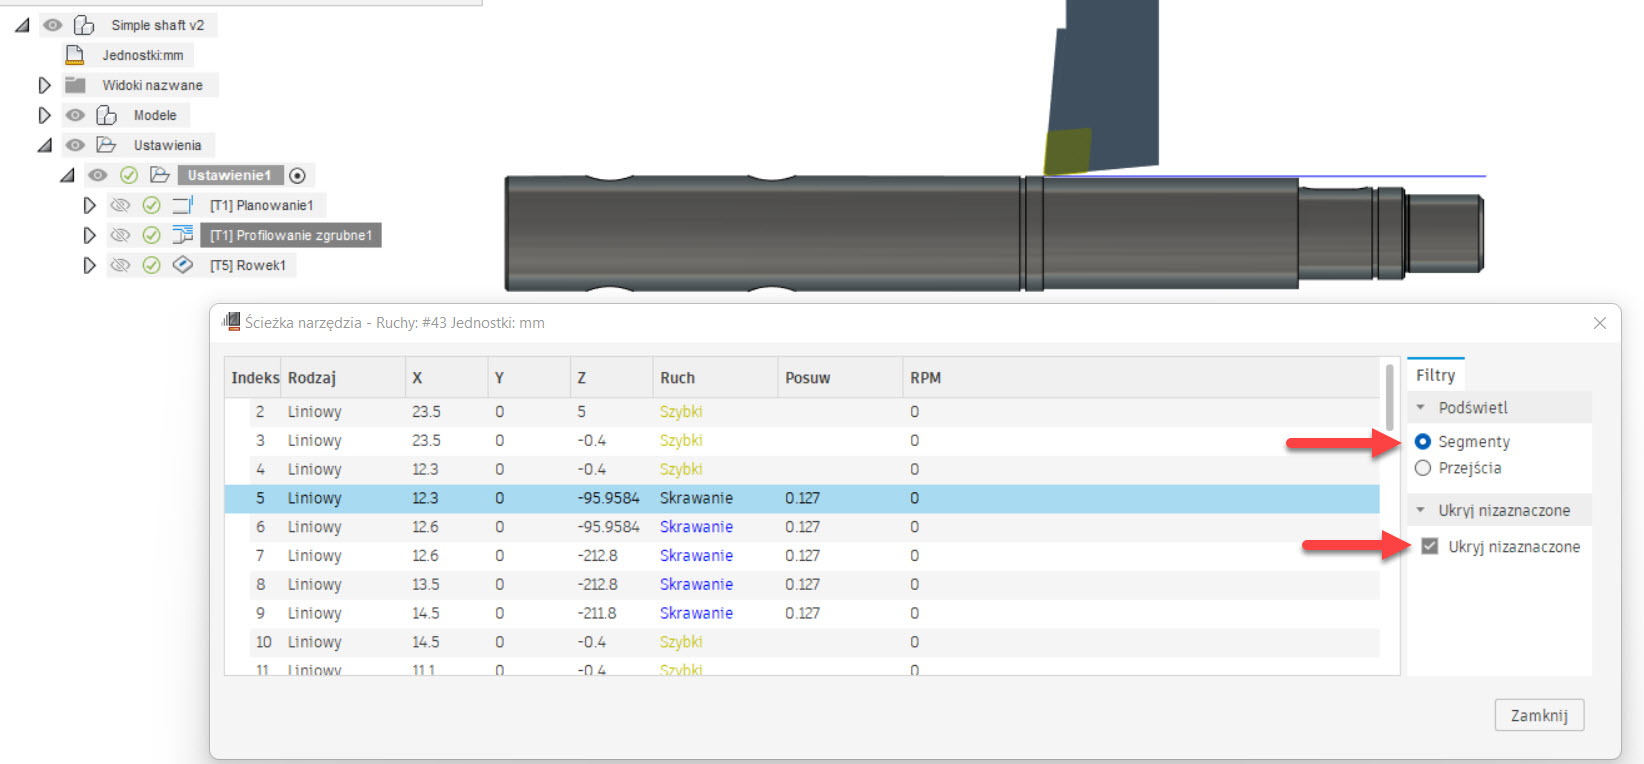
Task: Collapse the Podświetl filter section
Action: [1421, 407]
